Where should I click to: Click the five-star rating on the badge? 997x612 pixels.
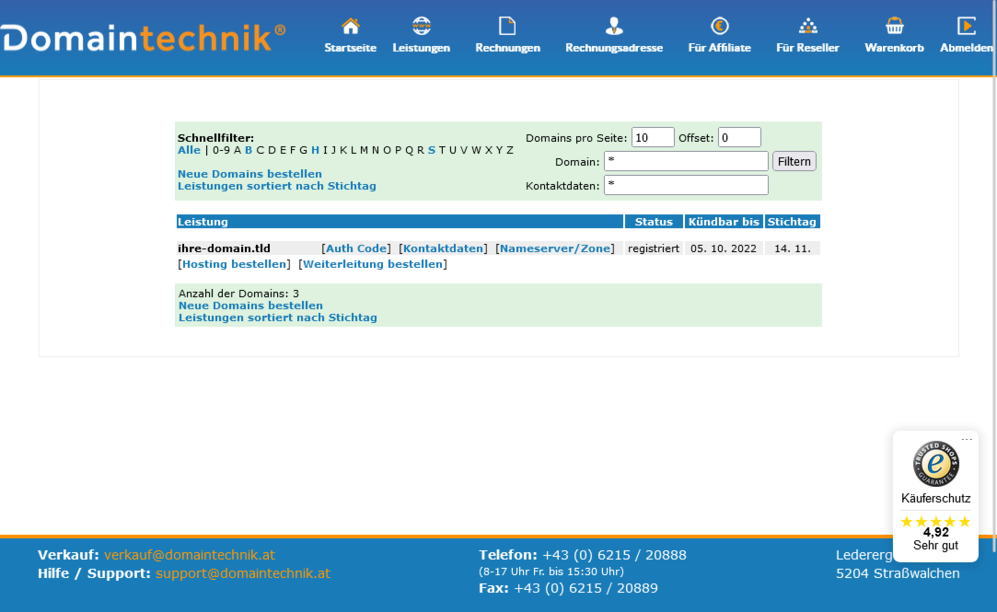[935, 522]
